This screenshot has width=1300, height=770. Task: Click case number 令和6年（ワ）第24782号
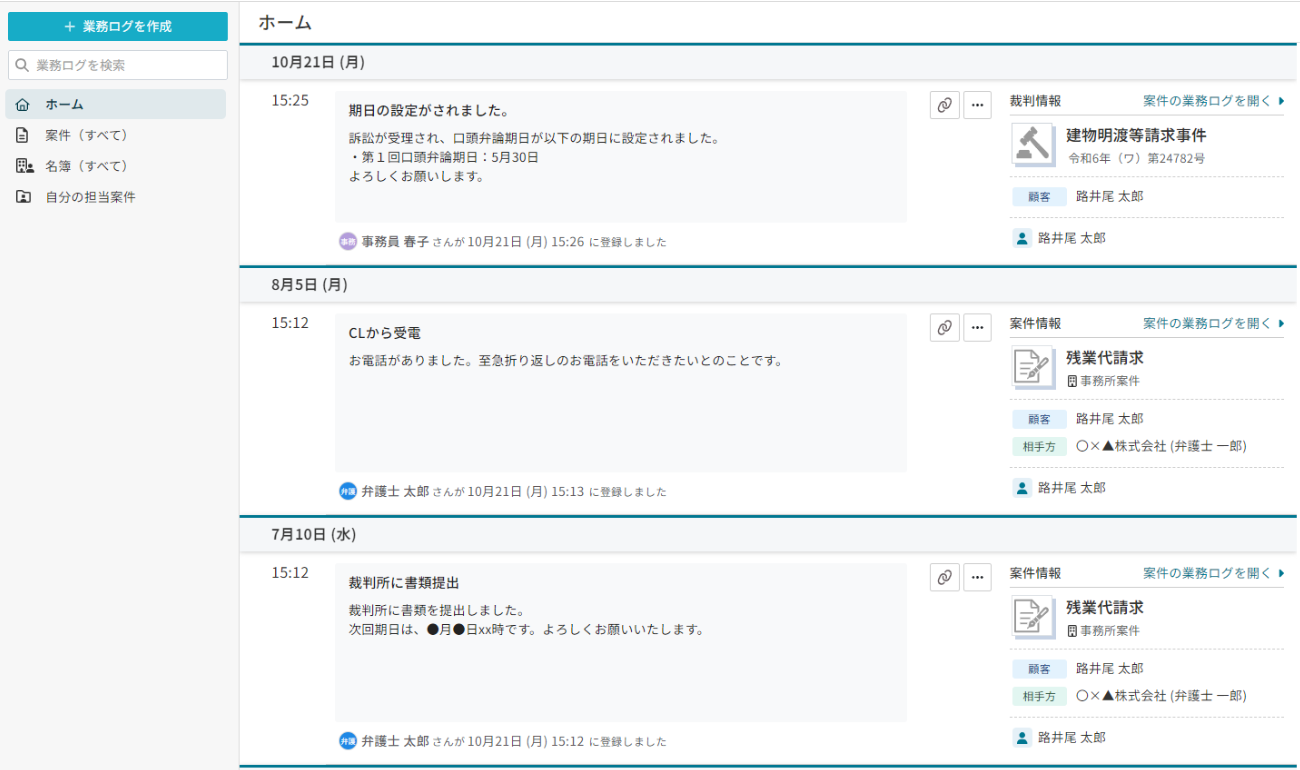tap(1136, 158)
